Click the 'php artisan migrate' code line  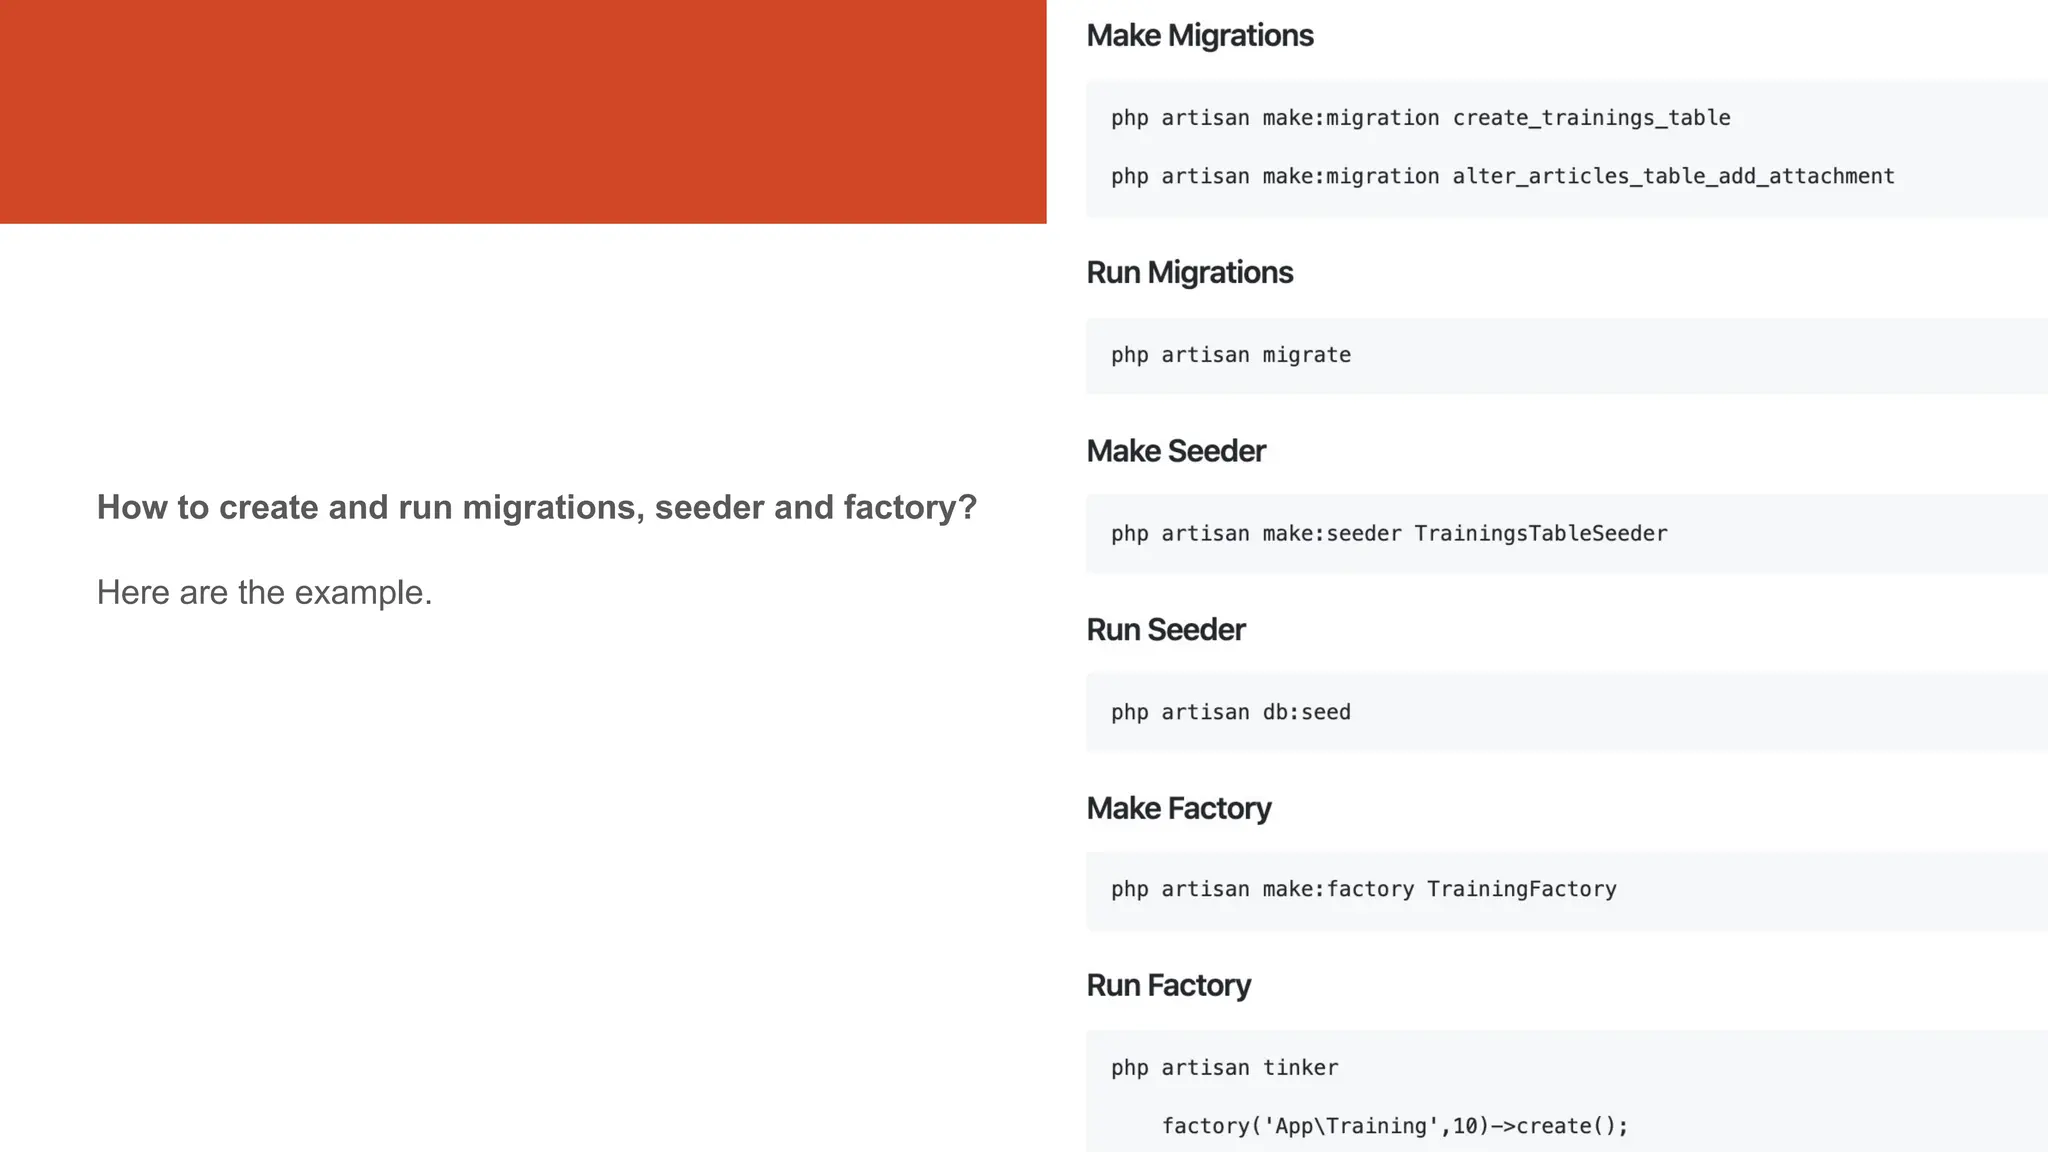coord(1230,355)
